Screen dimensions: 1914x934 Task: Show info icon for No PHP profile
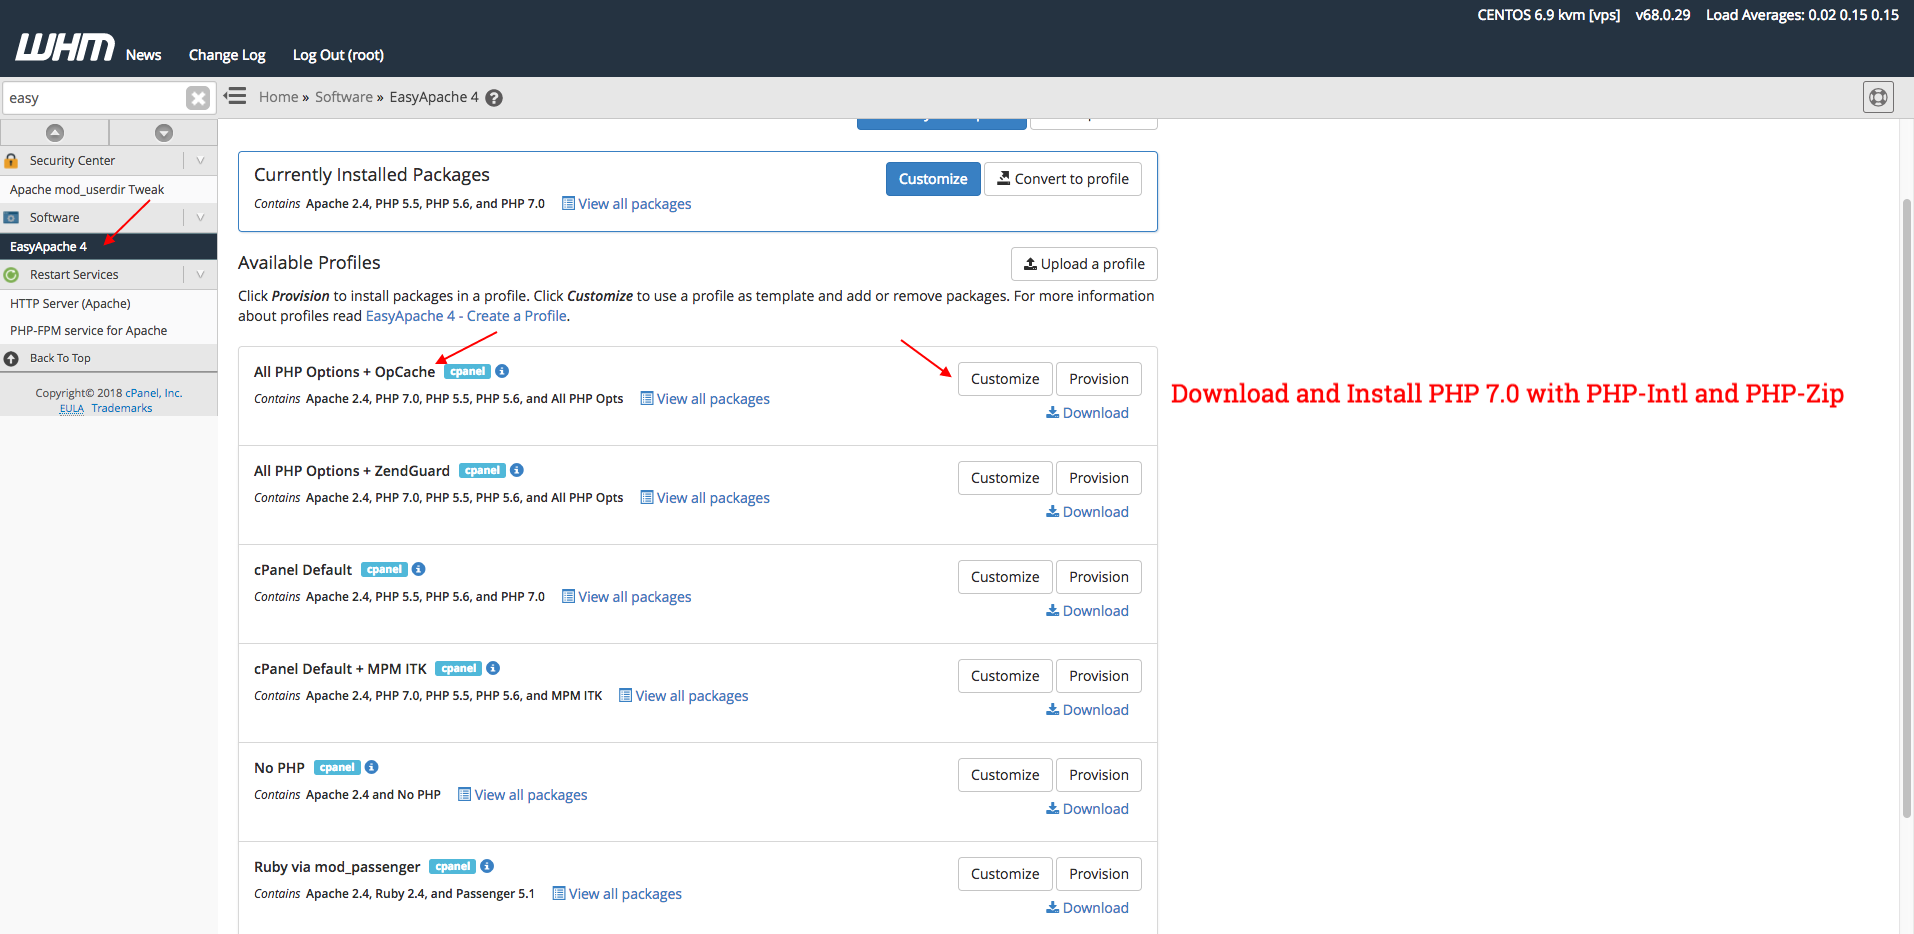[x=372, y=767]
